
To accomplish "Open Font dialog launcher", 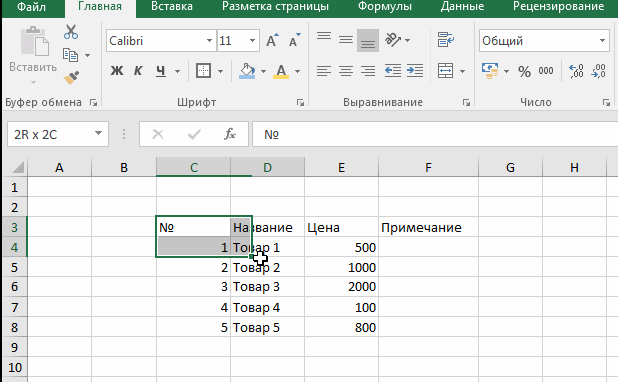I will tap(300, 103).
